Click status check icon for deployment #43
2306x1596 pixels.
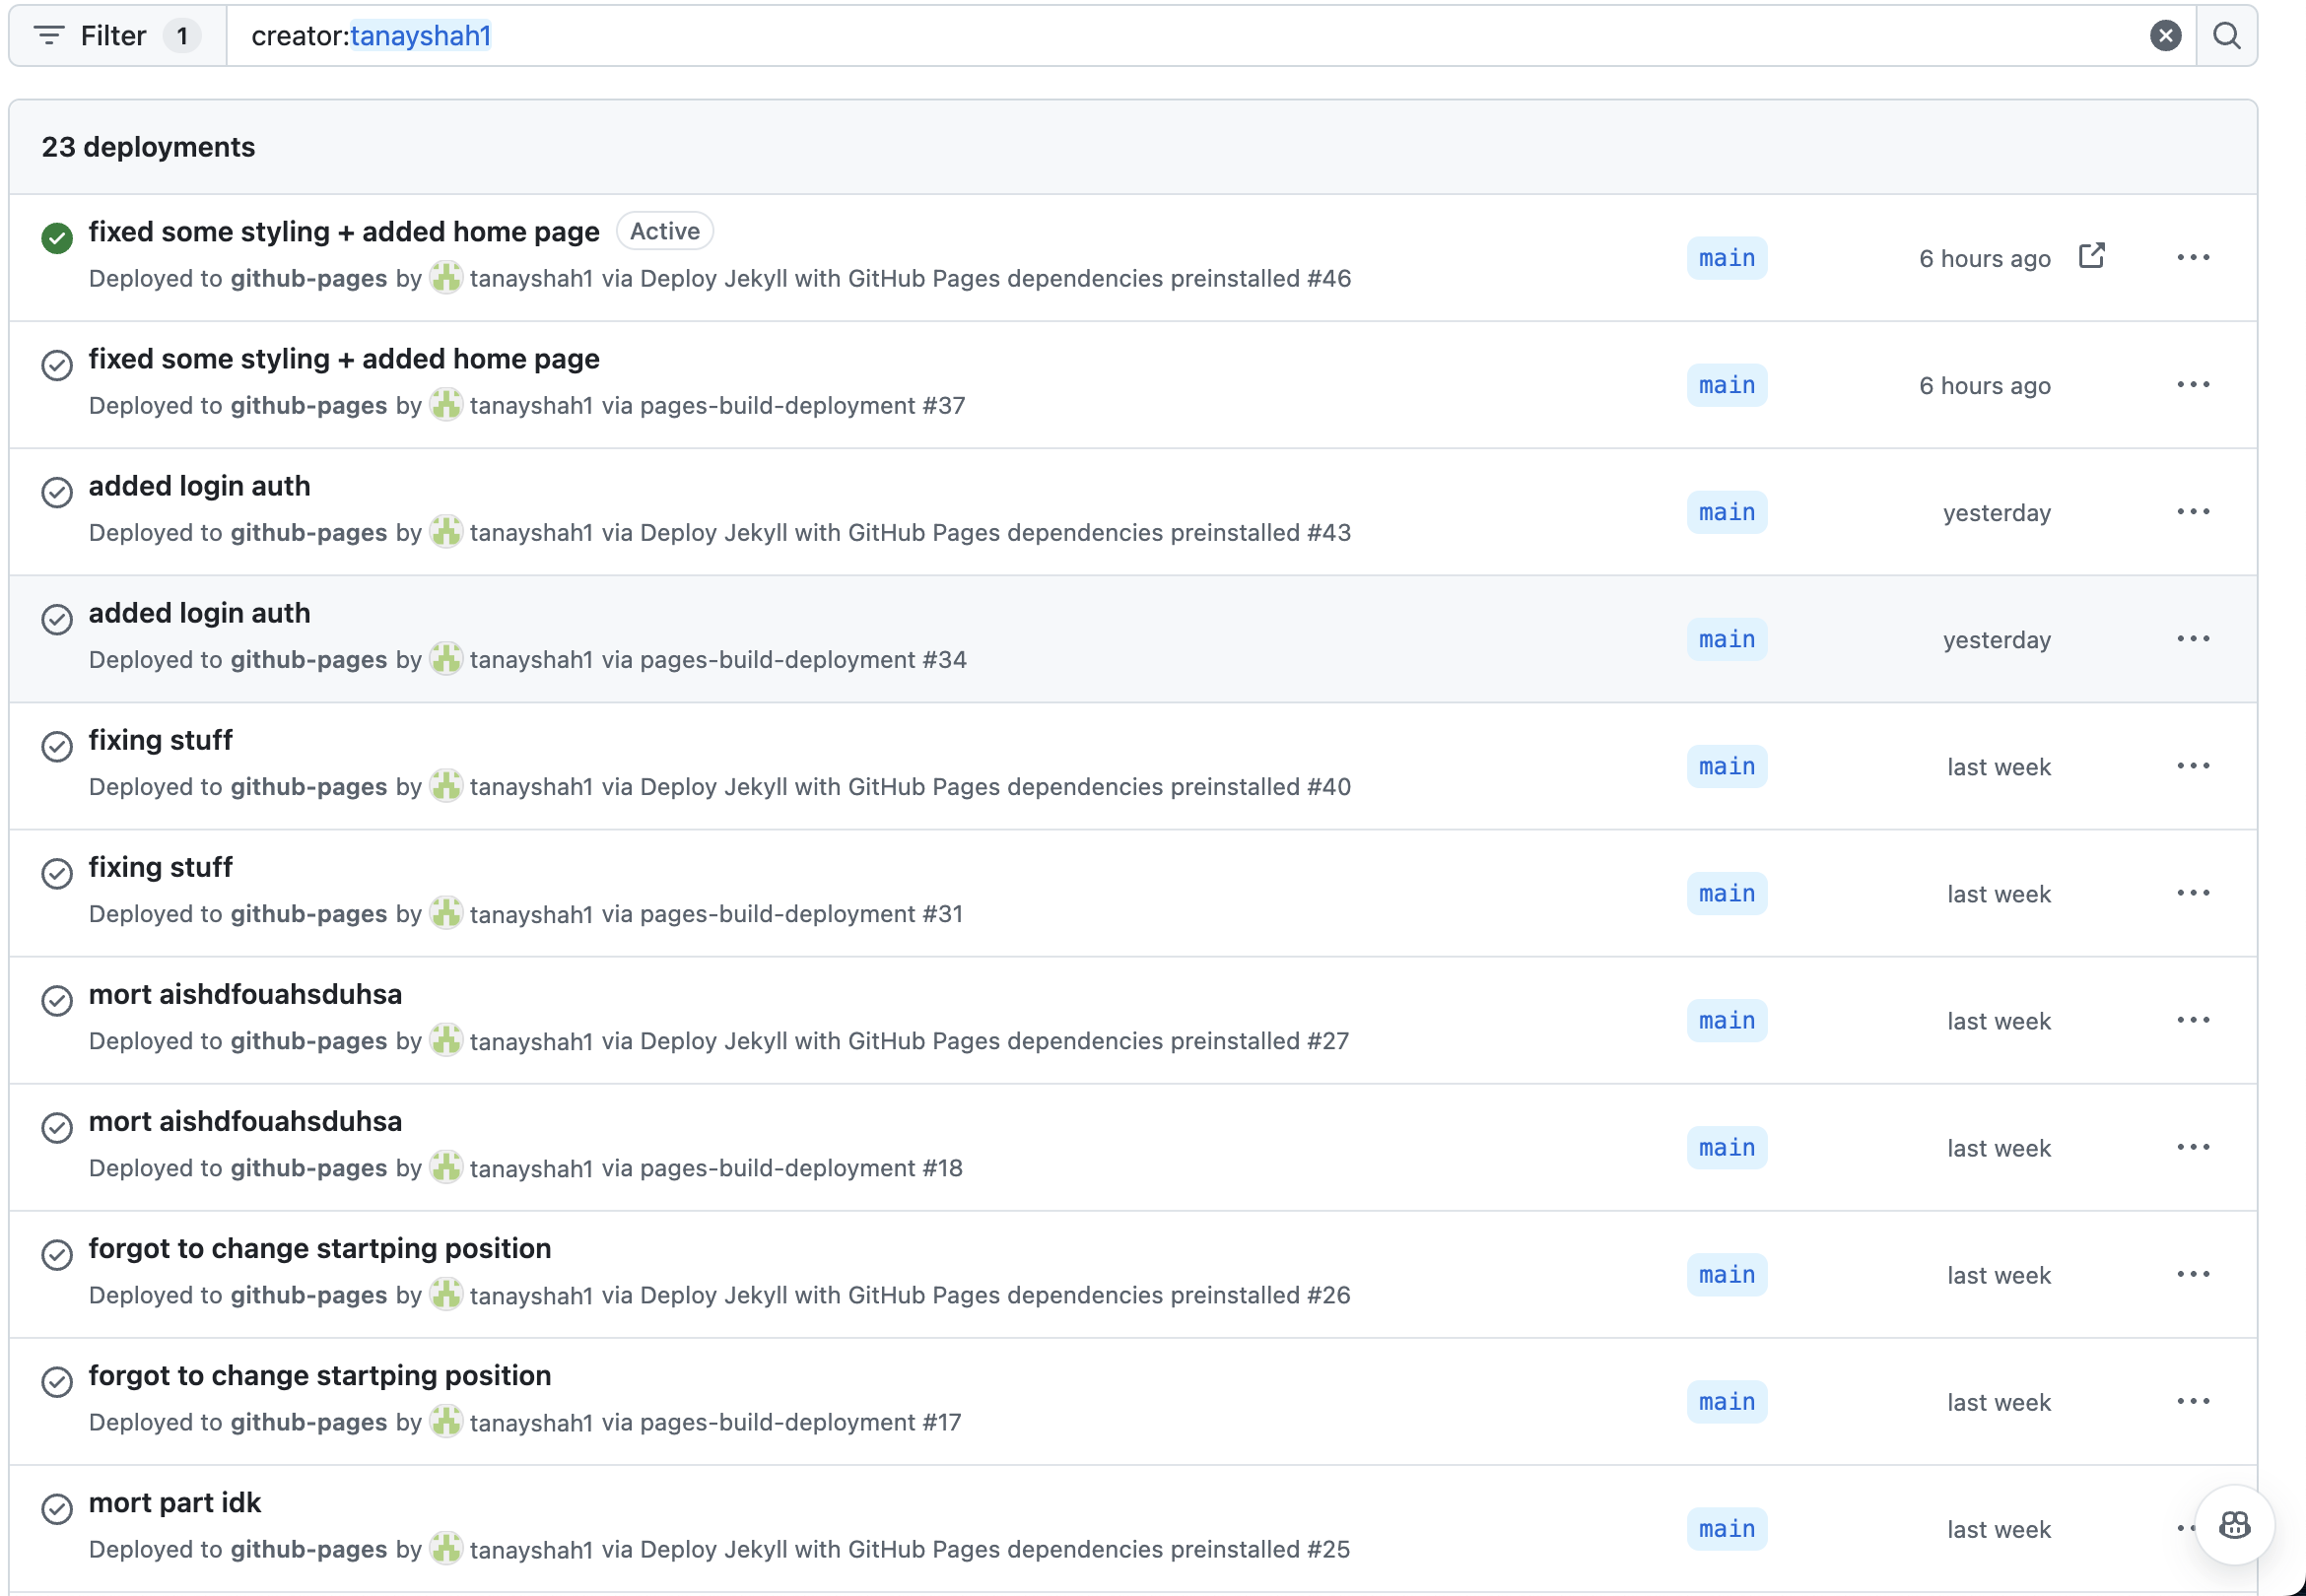click(x=57, y=492)
